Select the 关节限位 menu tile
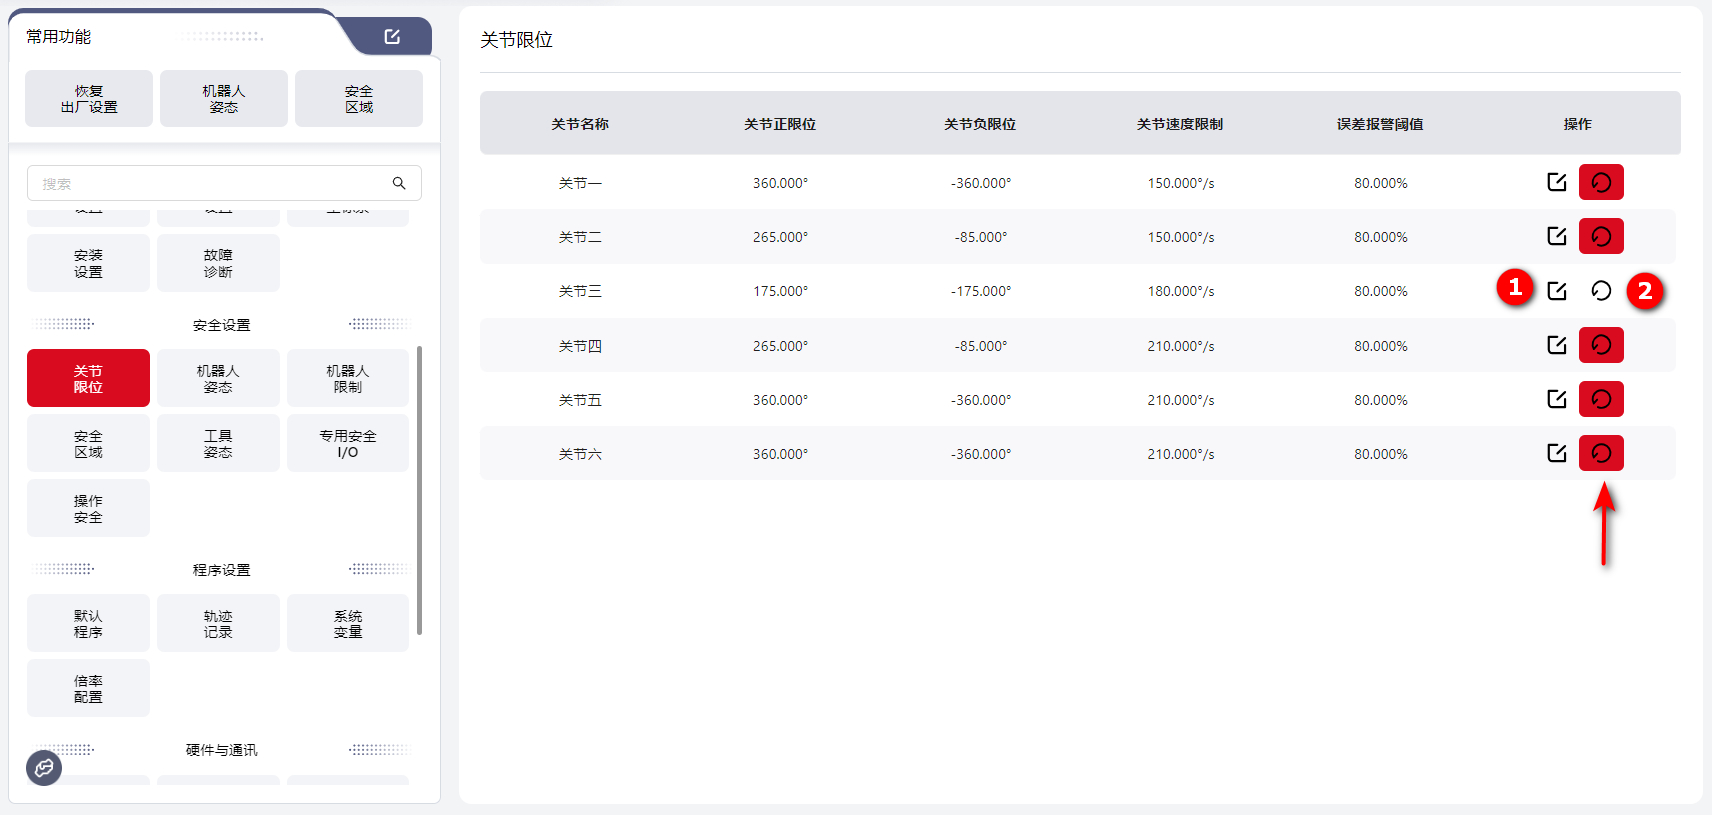The image size is (1712, 815). point(88,378)
